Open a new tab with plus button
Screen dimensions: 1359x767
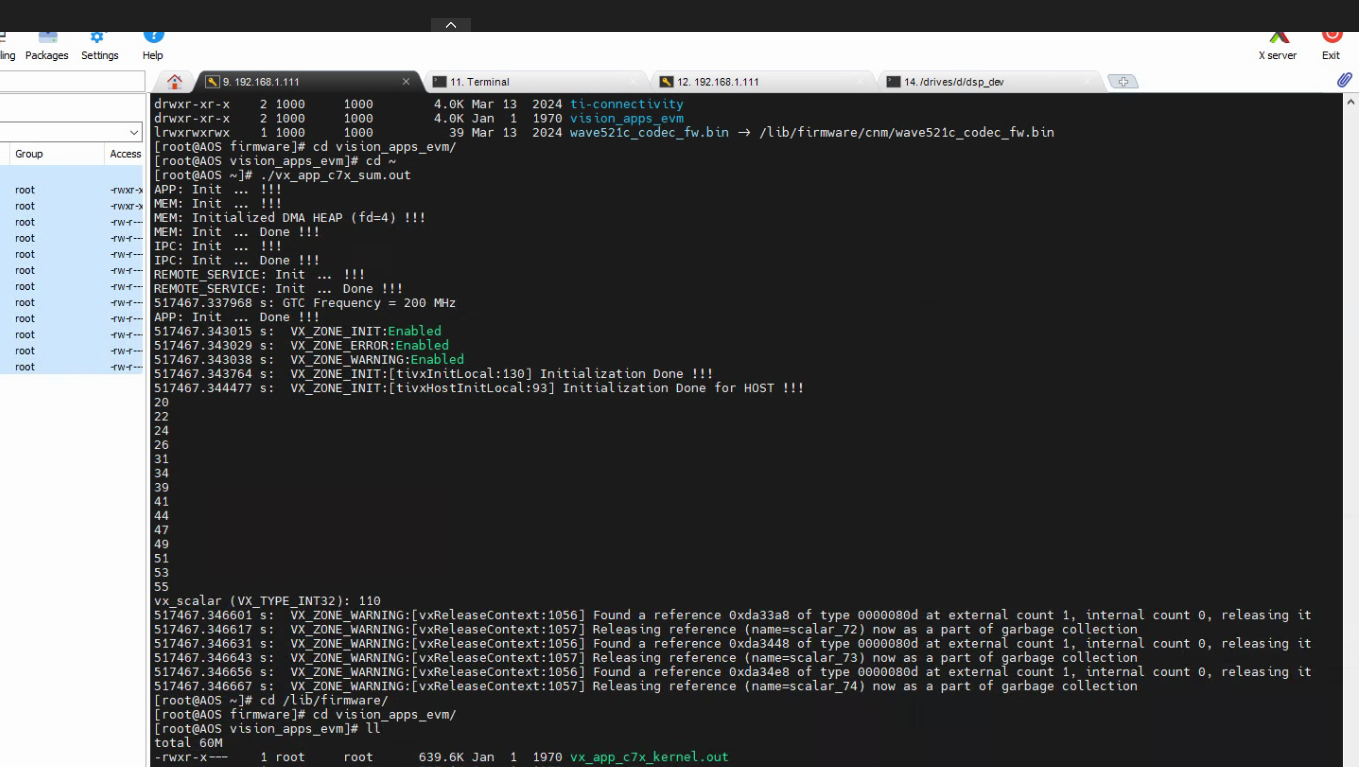[x=1122, y=82]
